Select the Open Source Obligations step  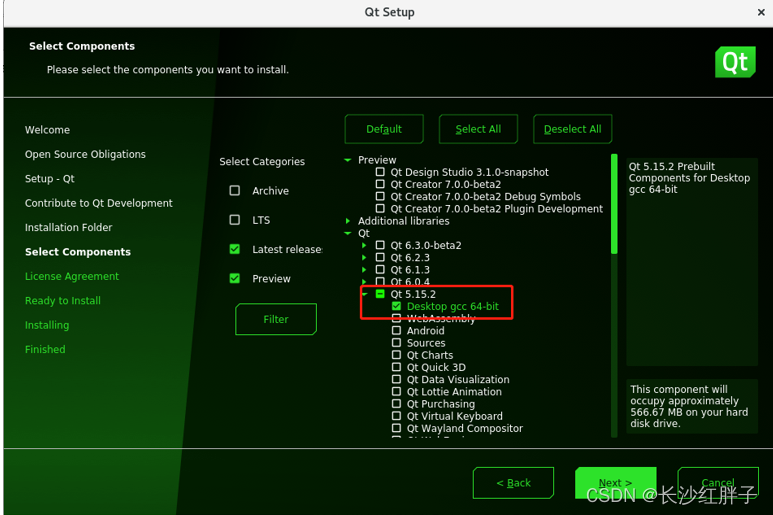(x=85, y=154)
